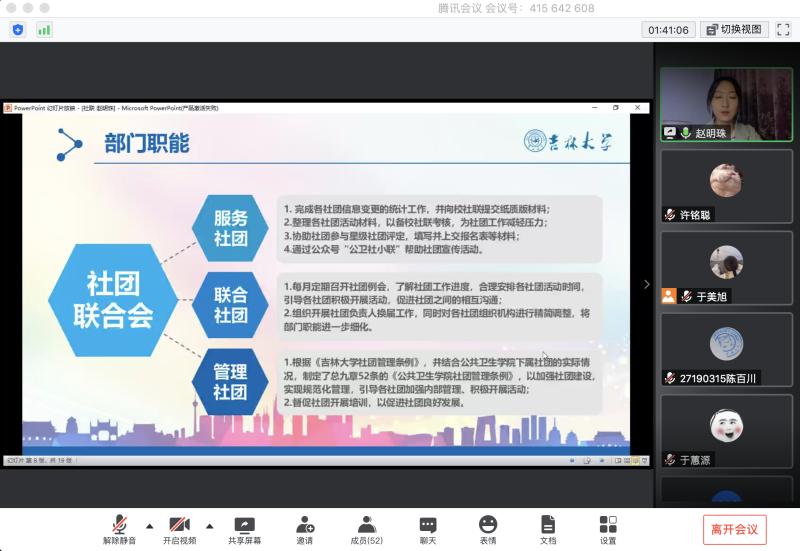Open the 表情 emoji reactions
Image resolution: width=800 pixels, height=551 pixels.
(488, 530)
